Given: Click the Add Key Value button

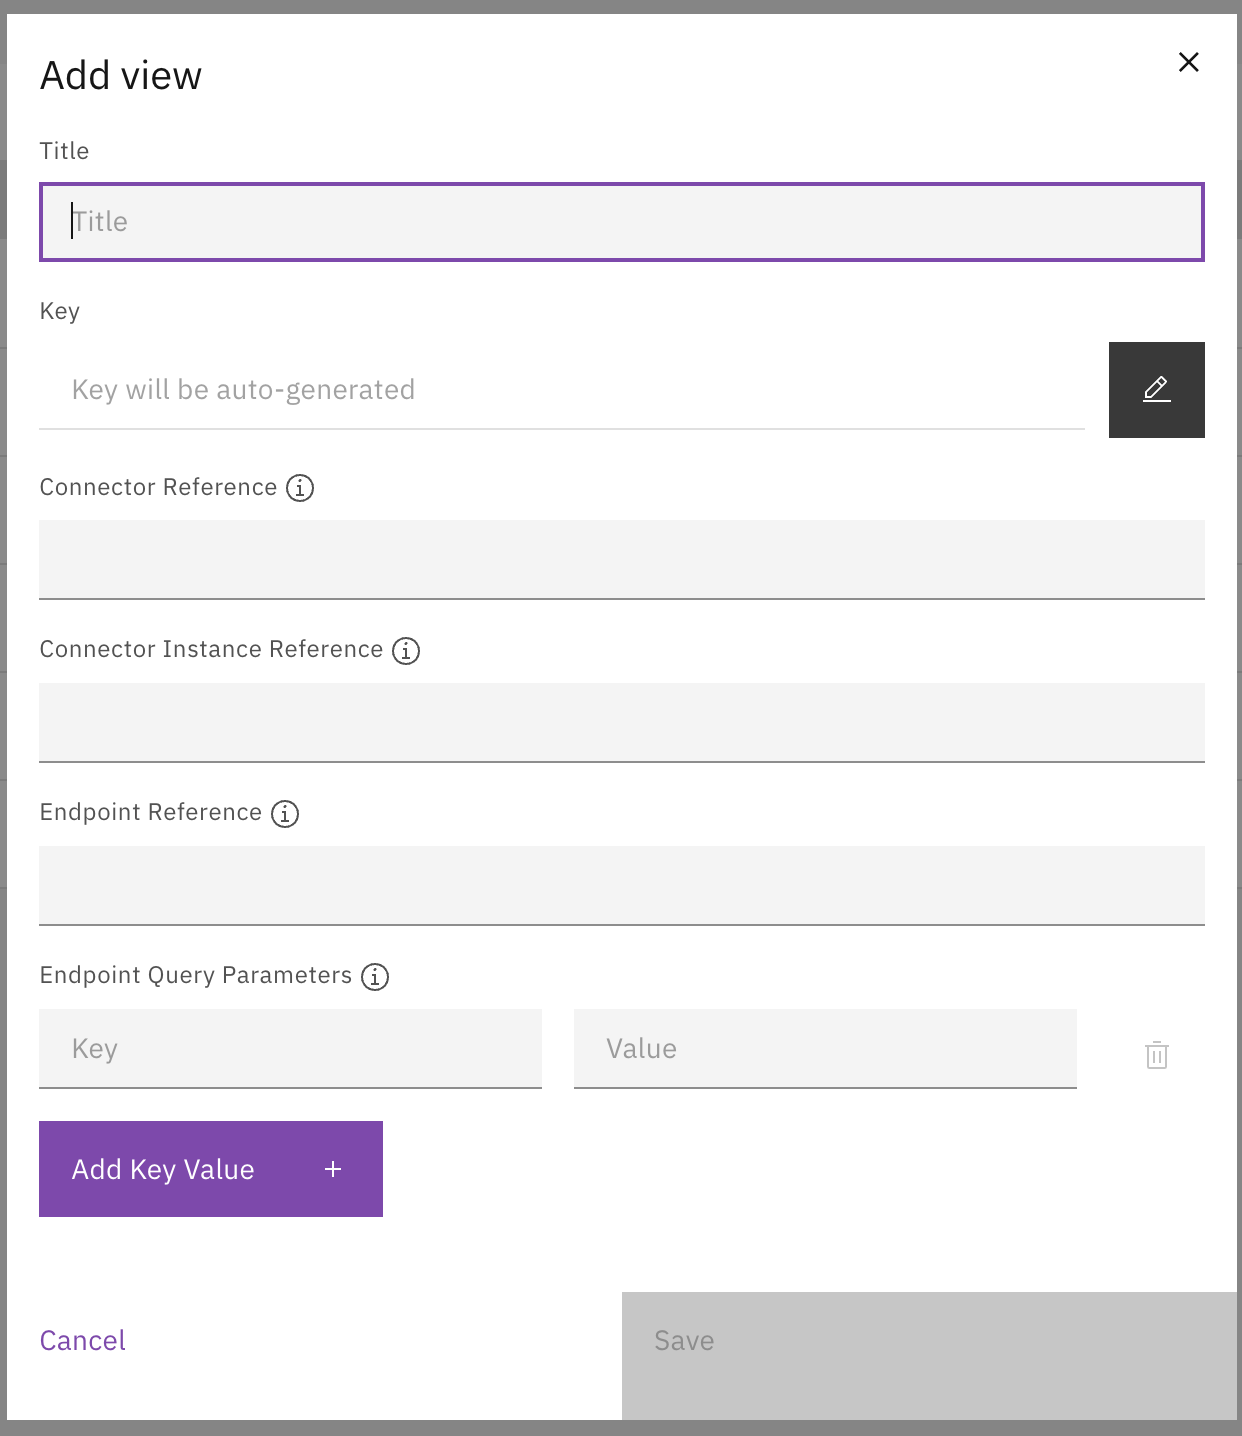Looking at the screenshot, I should (x=210, y=1168).
